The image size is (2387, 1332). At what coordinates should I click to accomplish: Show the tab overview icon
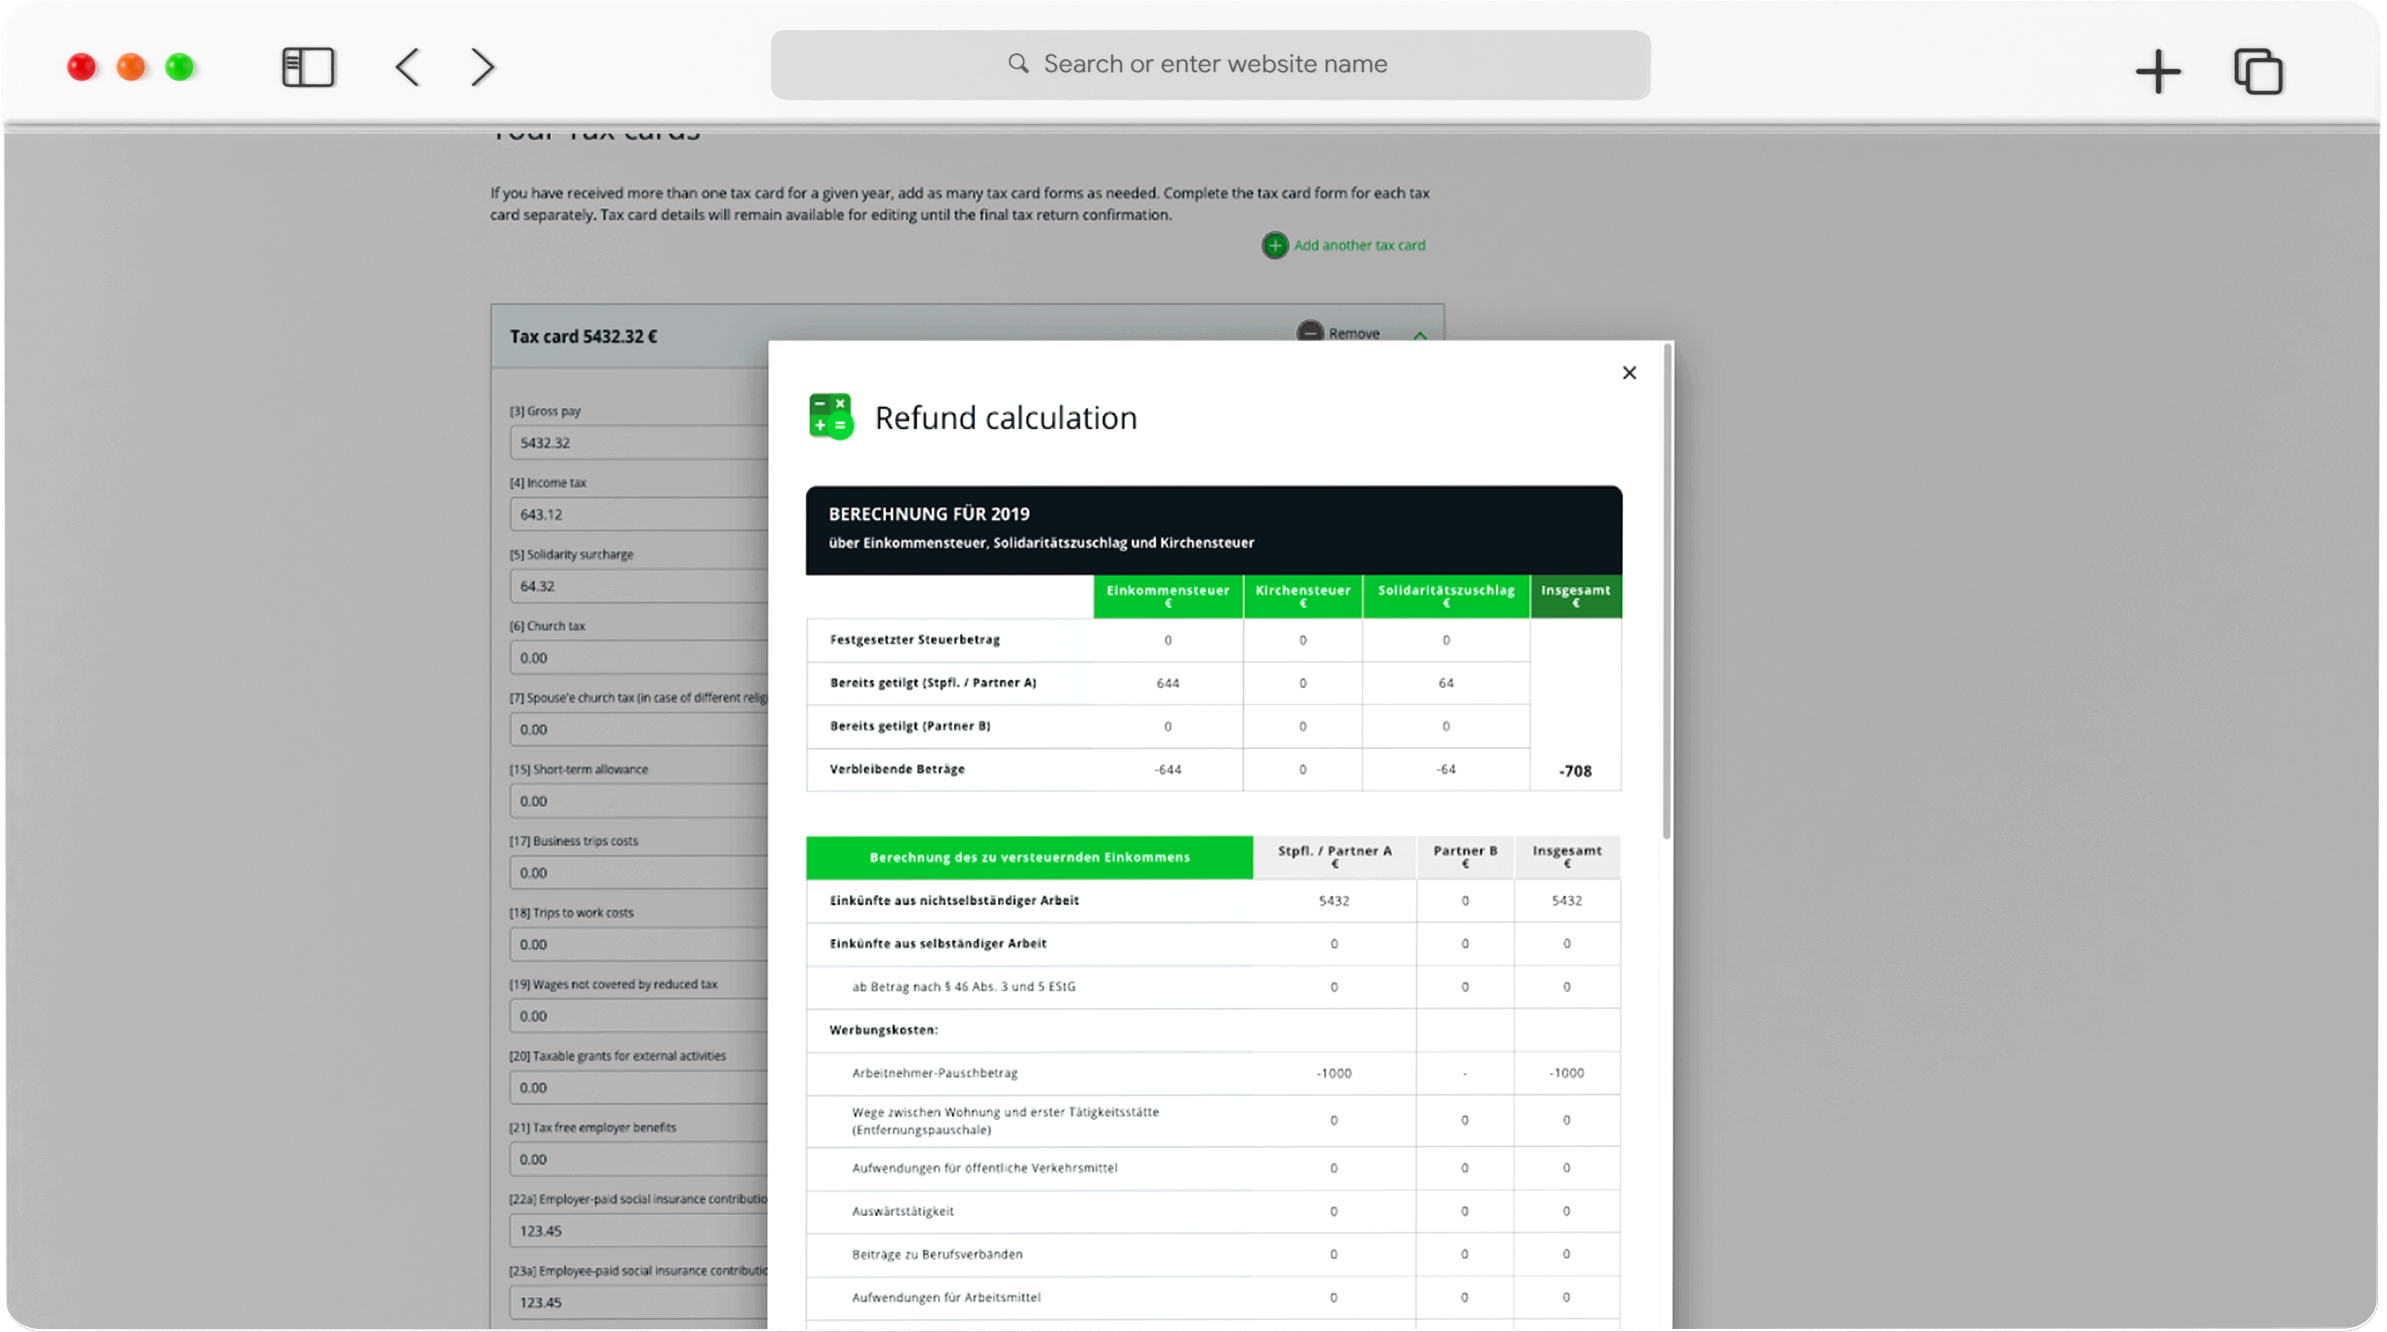pyautogui.click(x=2257, y=71)
